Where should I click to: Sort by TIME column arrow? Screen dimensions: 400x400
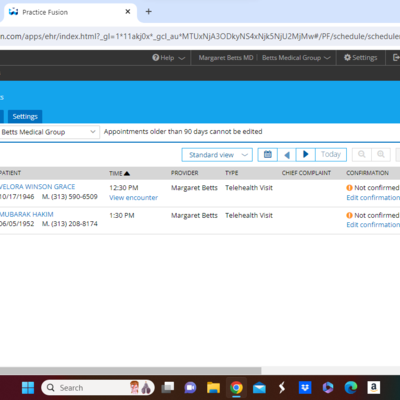pos(127,173)
